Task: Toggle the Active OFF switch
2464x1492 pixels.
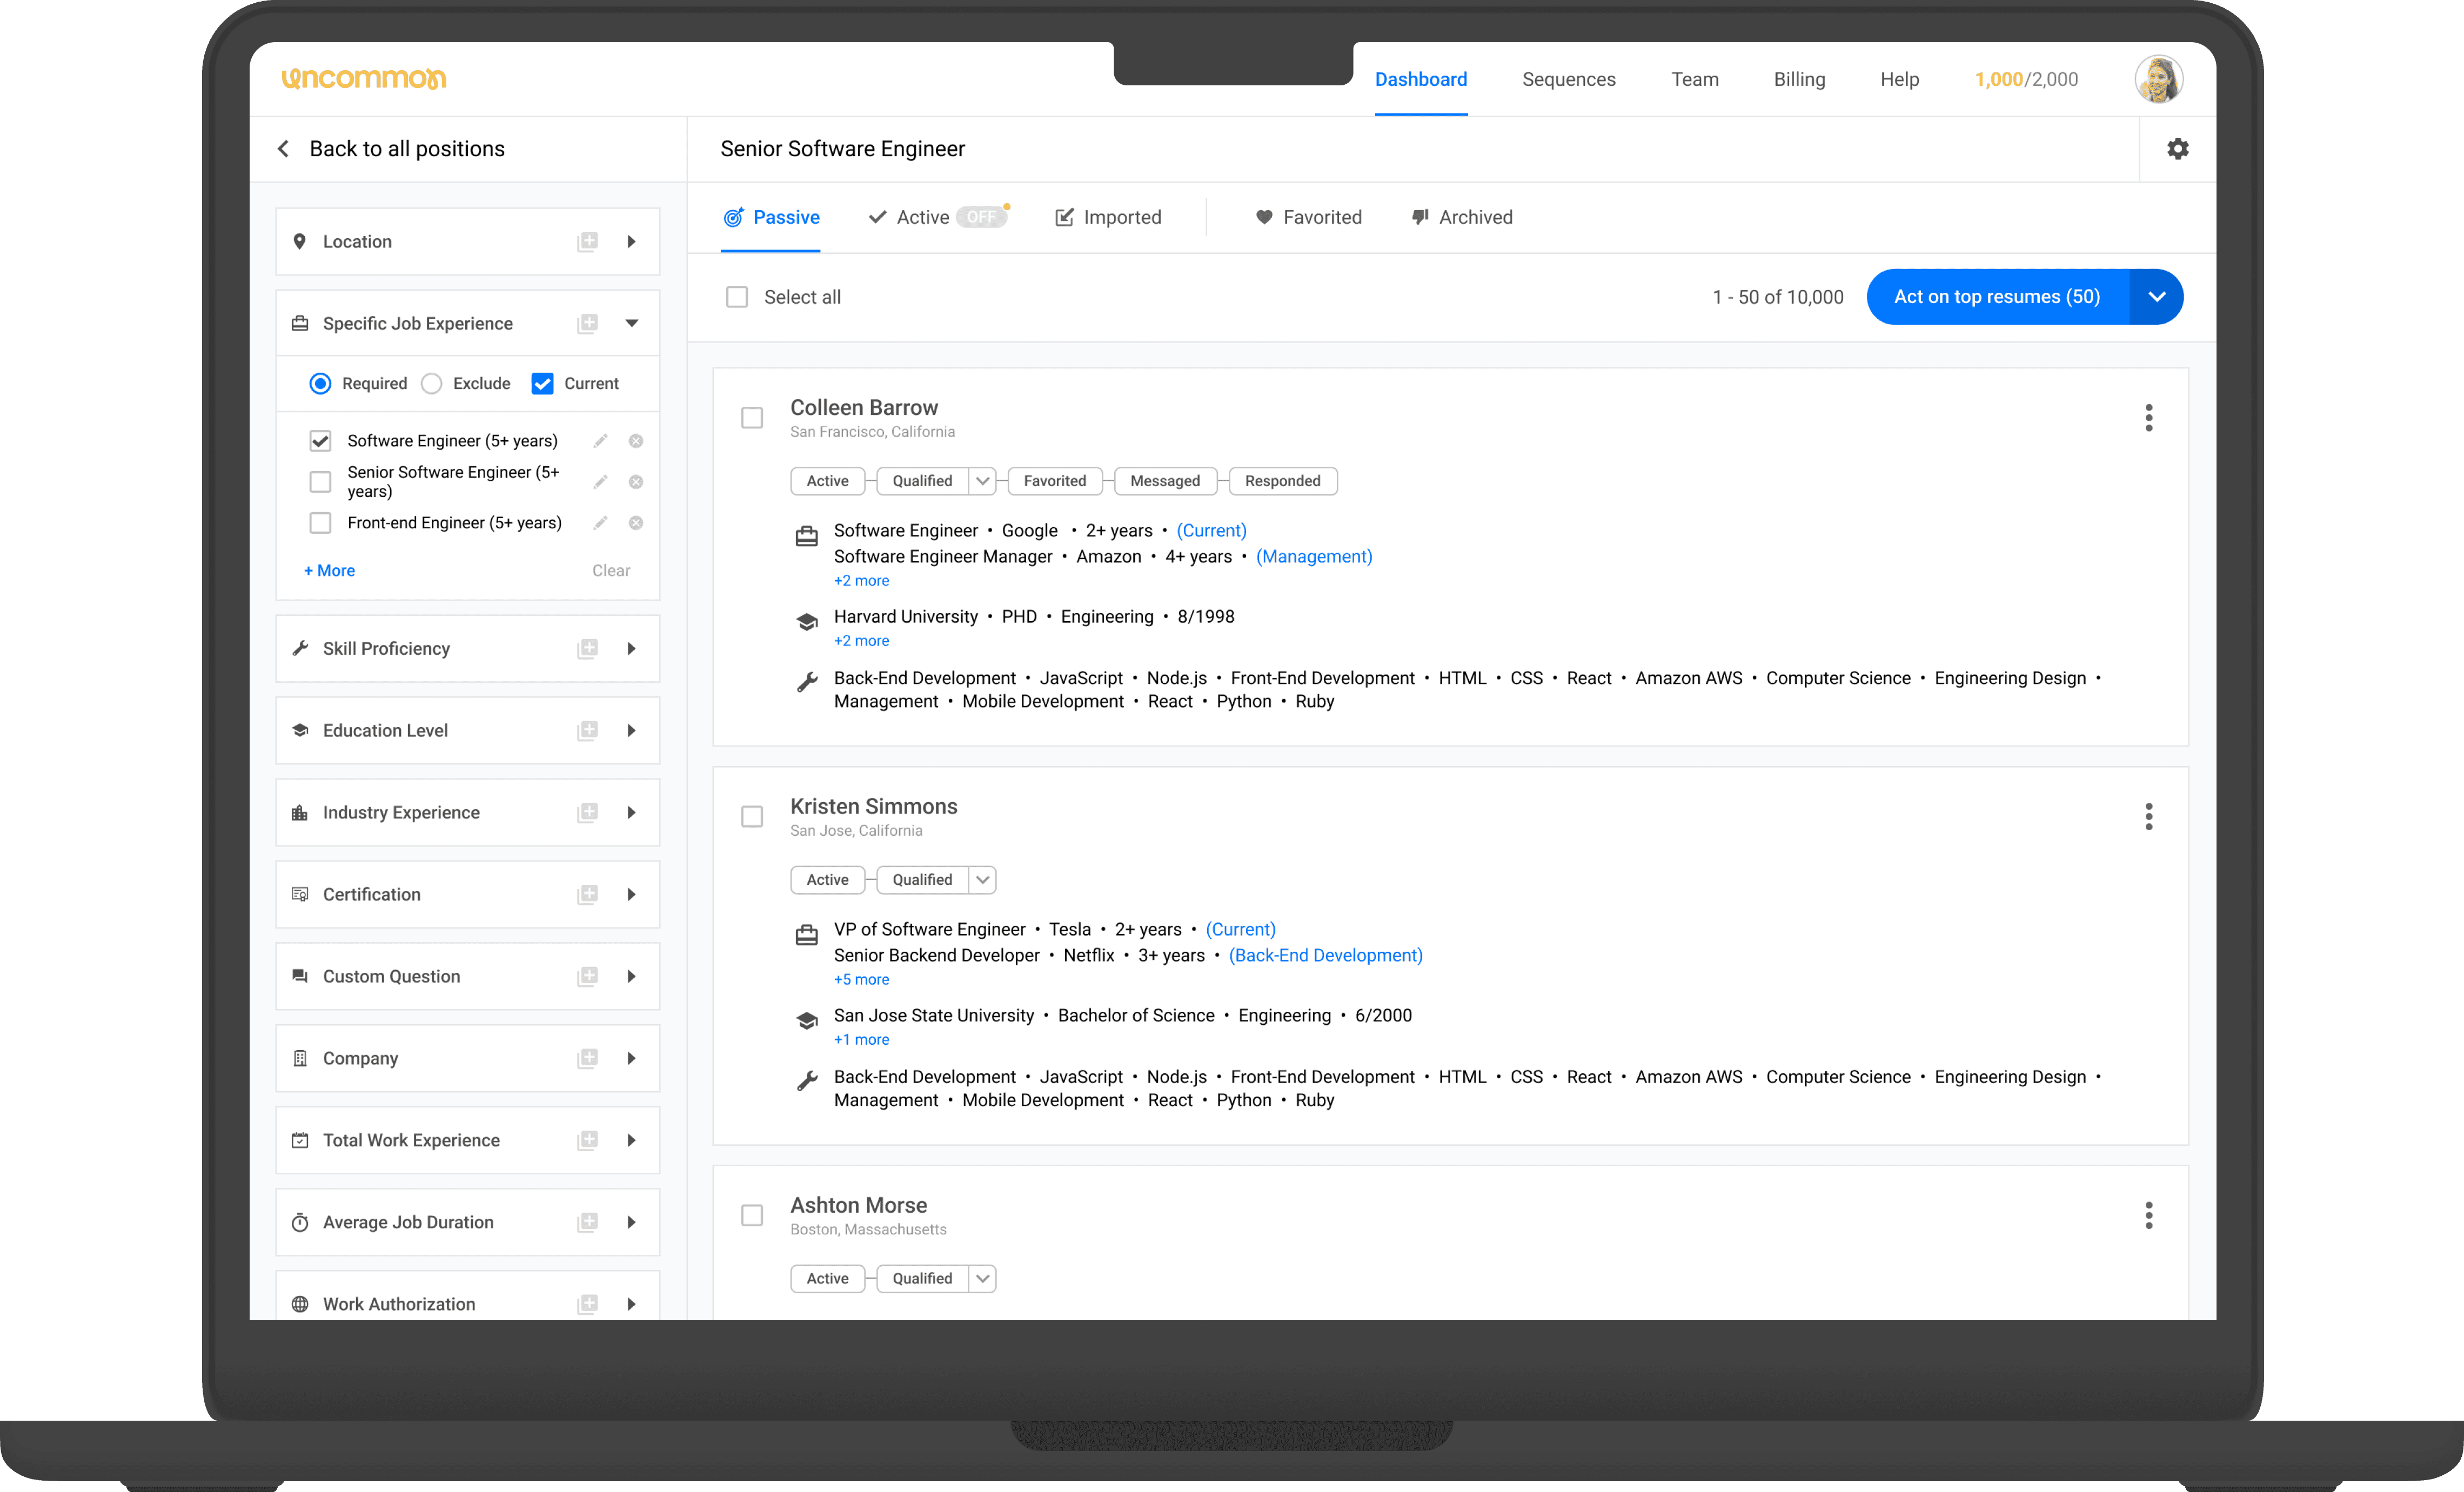Action: tap(981, 217)
